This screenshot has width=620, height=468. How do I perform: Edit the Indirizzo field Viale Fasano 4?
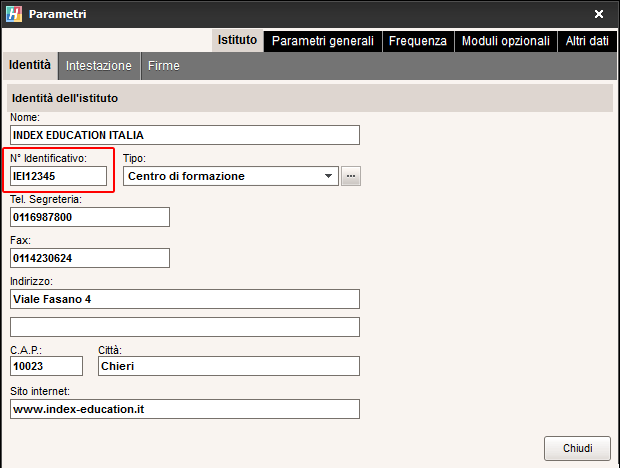pos(185,299)
